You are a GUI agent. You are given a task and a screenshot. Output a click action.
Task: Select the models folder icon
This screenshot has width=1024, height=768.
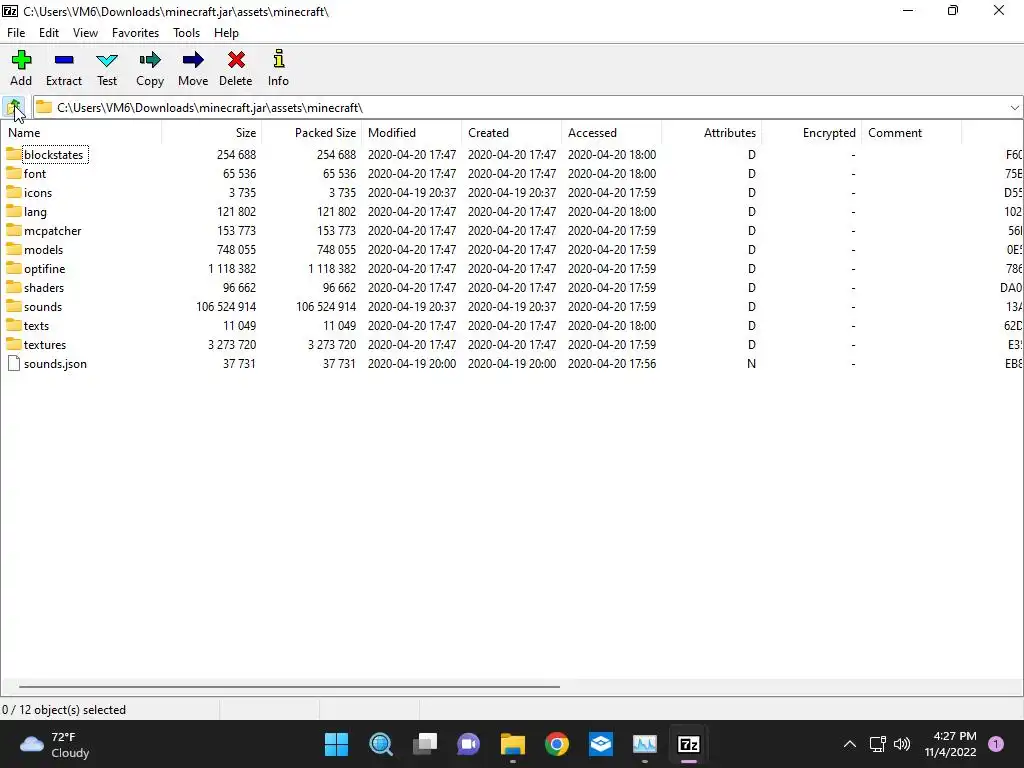click(14, 249)
